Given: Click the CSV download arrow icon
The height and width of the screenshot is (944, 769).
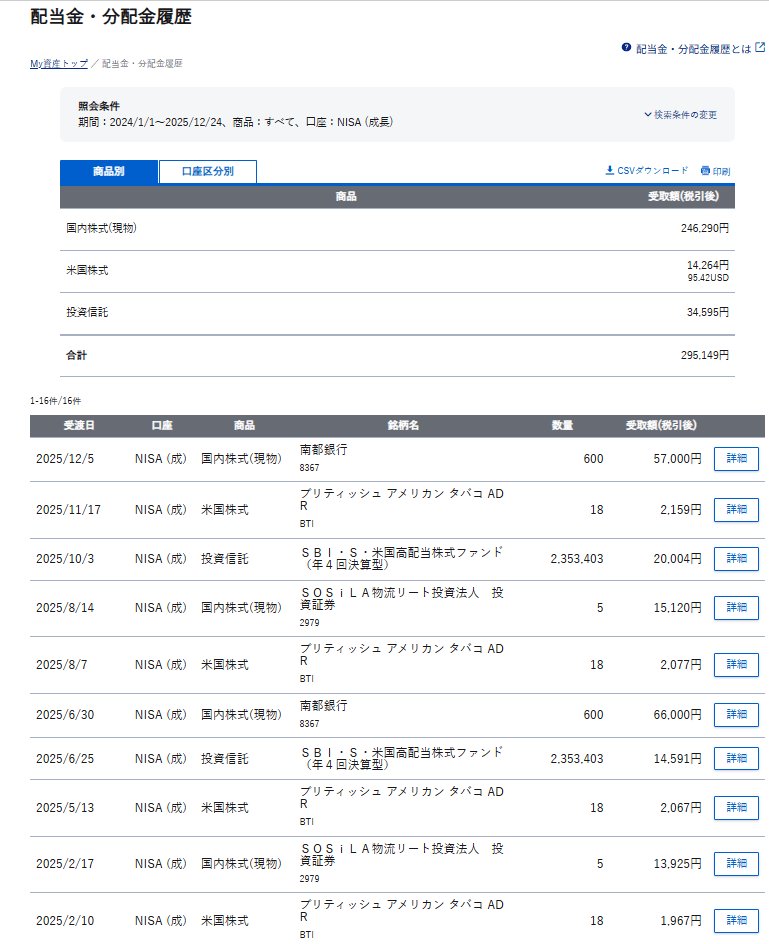Looking at the screenshot, I should coord(609,170).
